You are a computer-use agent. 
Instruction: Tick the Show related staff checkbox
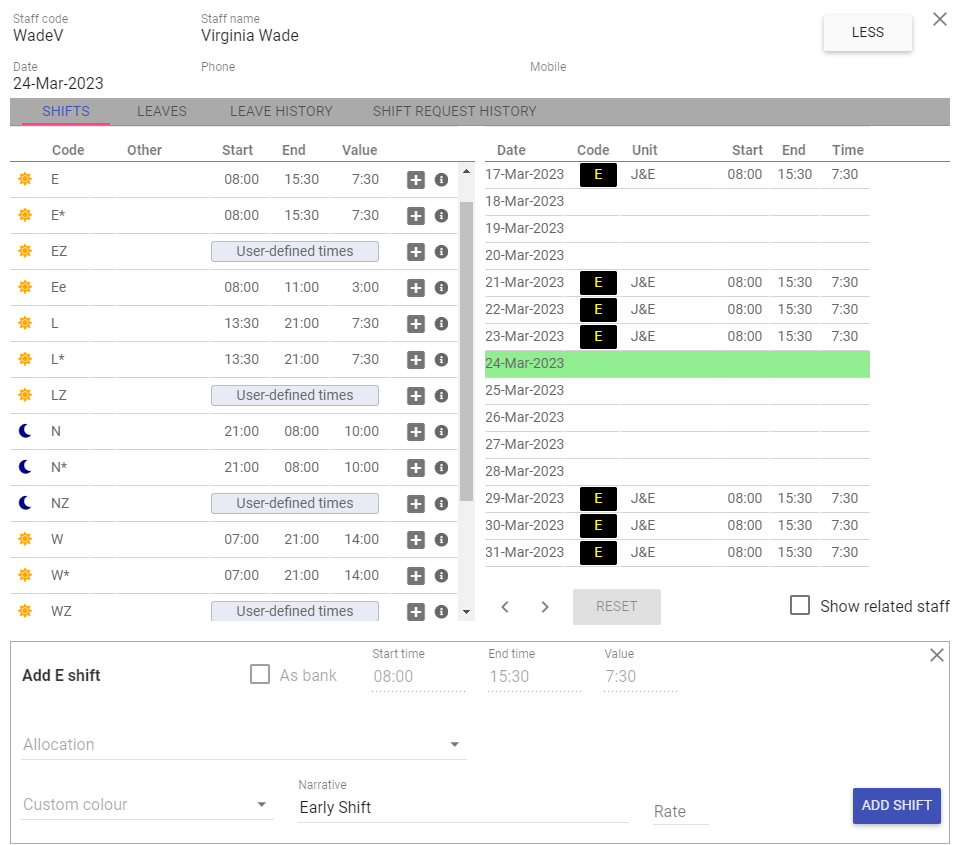coord(800,606)
